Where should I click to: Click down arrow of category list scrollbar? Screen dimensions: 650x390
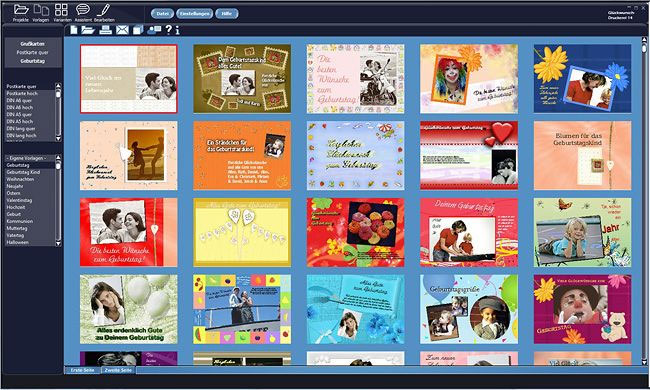pos(58,243)
